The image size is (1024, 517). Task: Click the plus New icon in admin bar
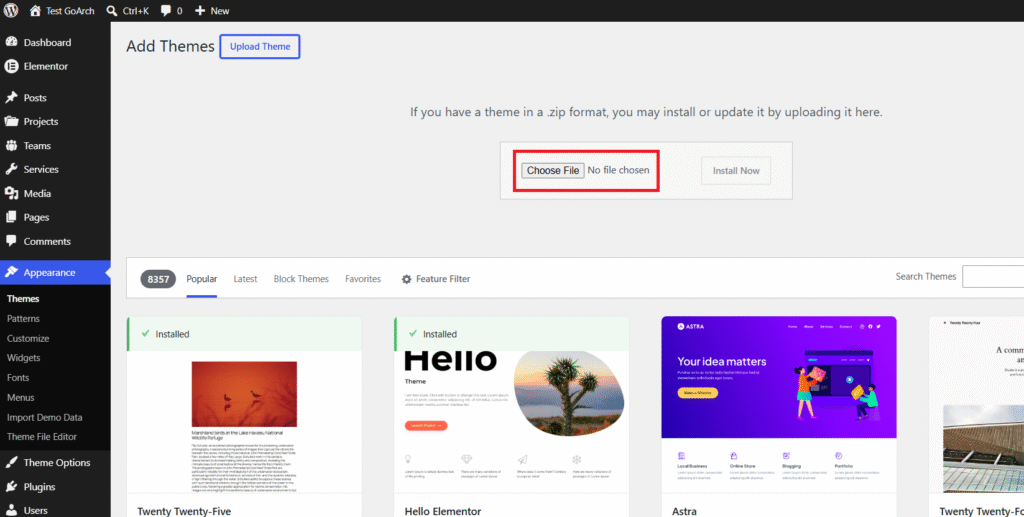[x=200, y=10]
